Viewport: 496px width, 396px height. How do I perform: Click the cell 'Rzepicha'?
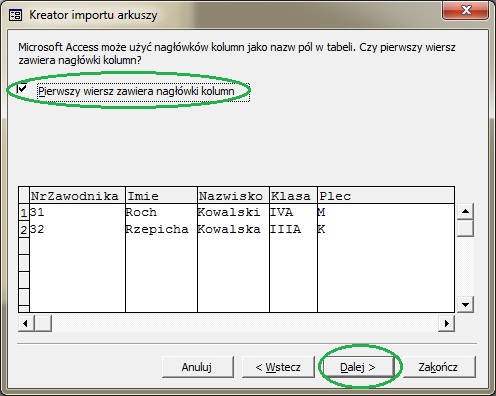[x=161, y=229]
